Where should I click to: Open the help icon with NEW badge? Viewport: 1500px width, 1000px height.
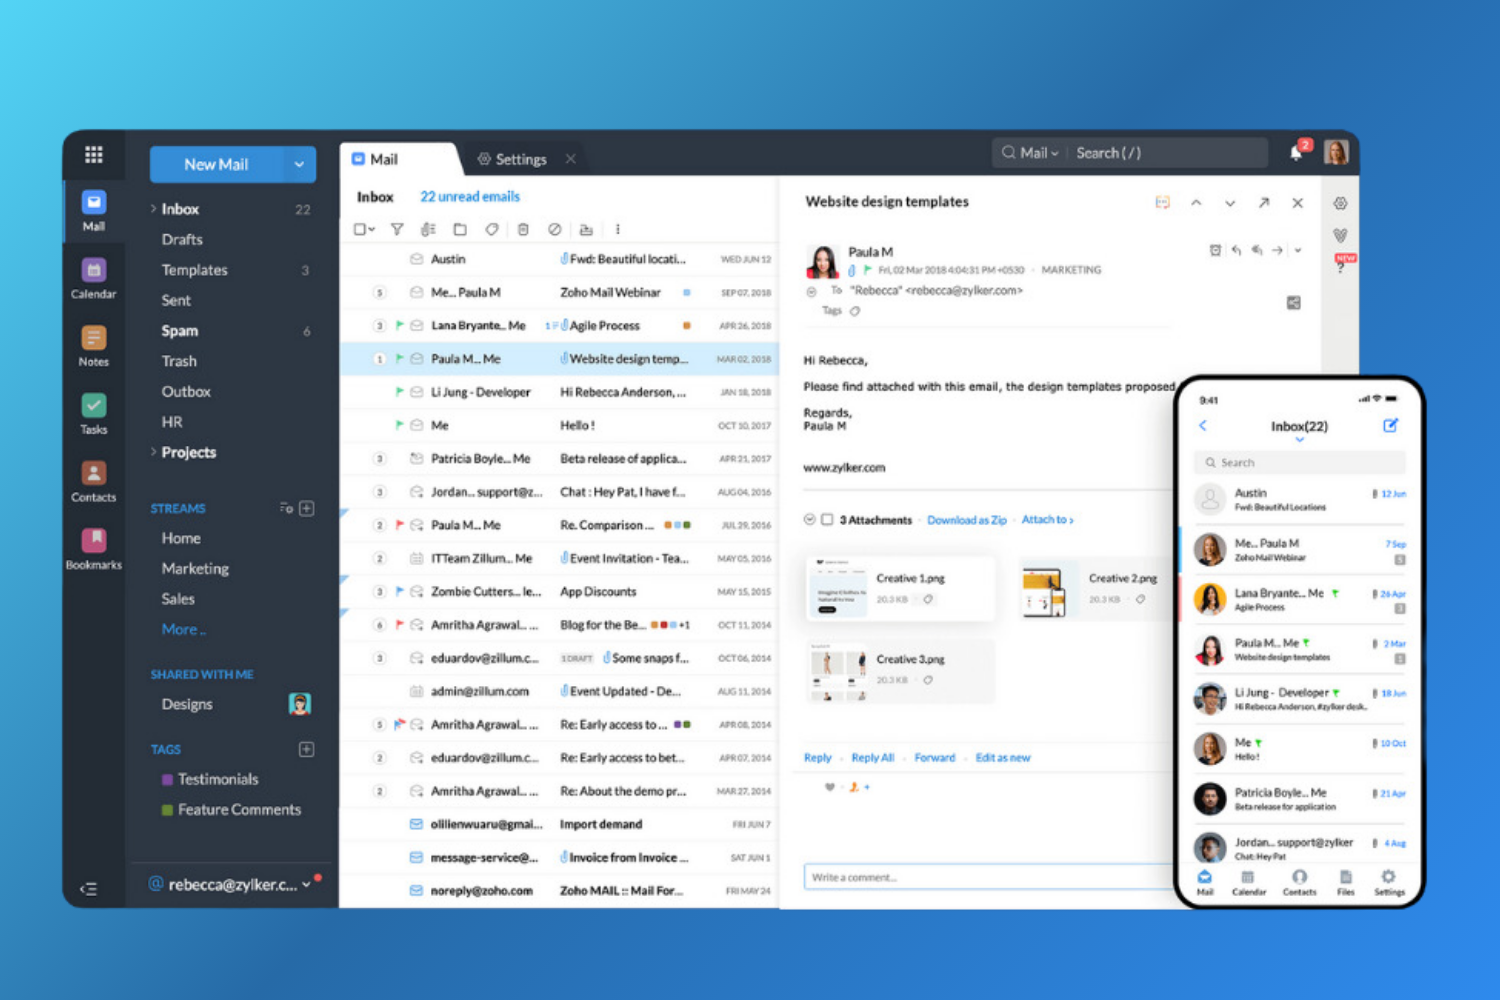(1341, 264)
